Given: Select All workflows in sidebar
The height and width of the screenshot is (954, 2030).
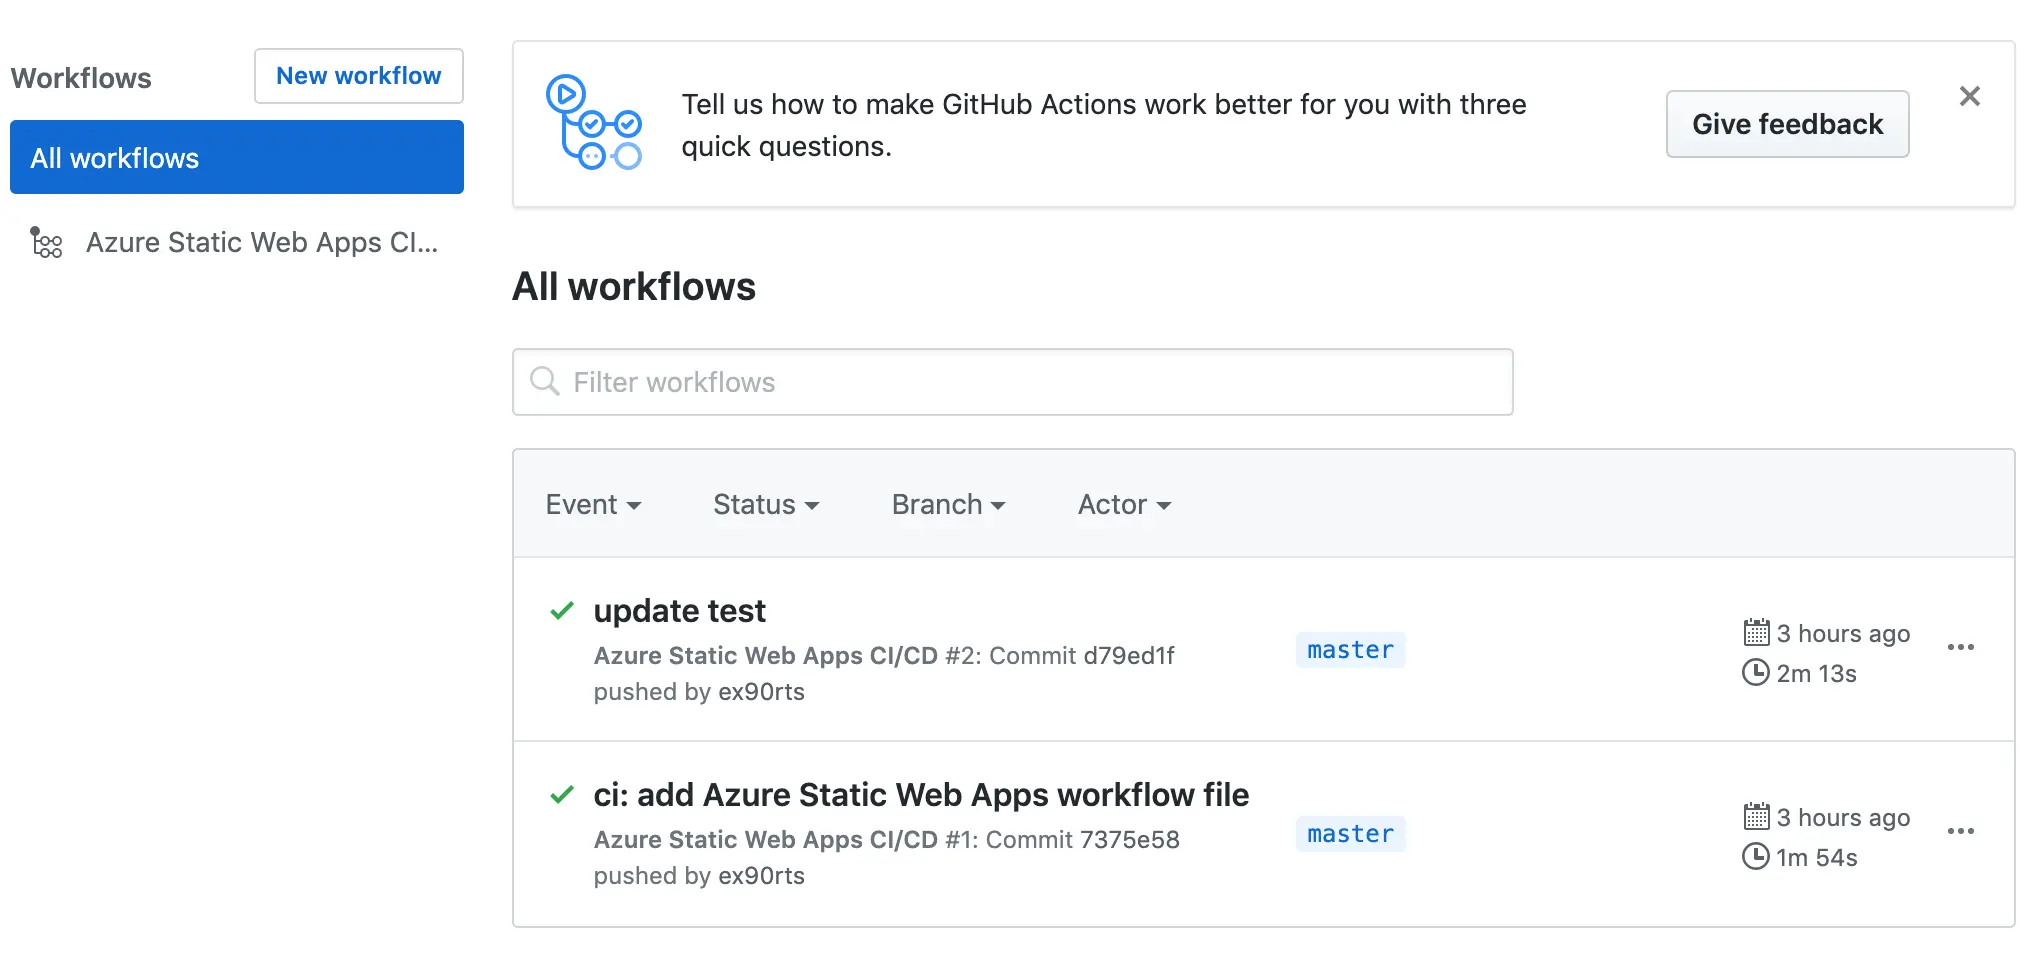Looking at the screenshot, I should (237, 158).
